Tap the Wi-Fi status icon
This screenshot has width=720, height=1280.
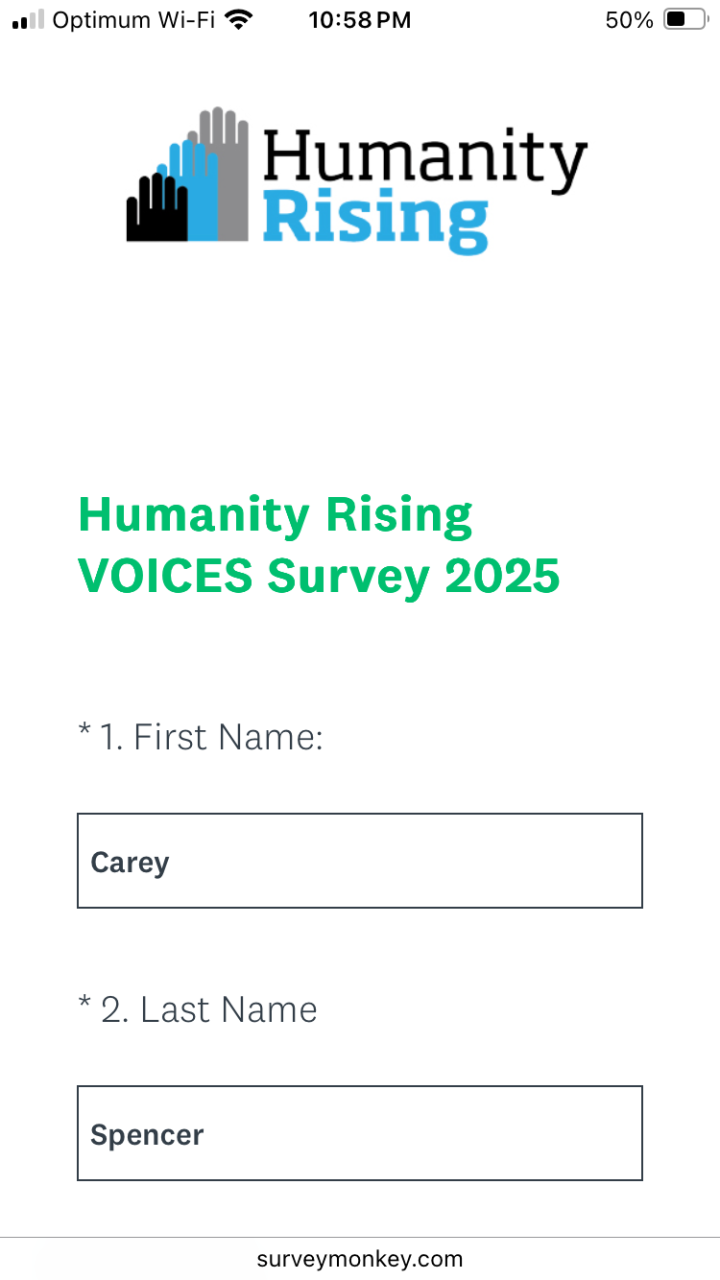pyautogui.click(x=238, y=20)
